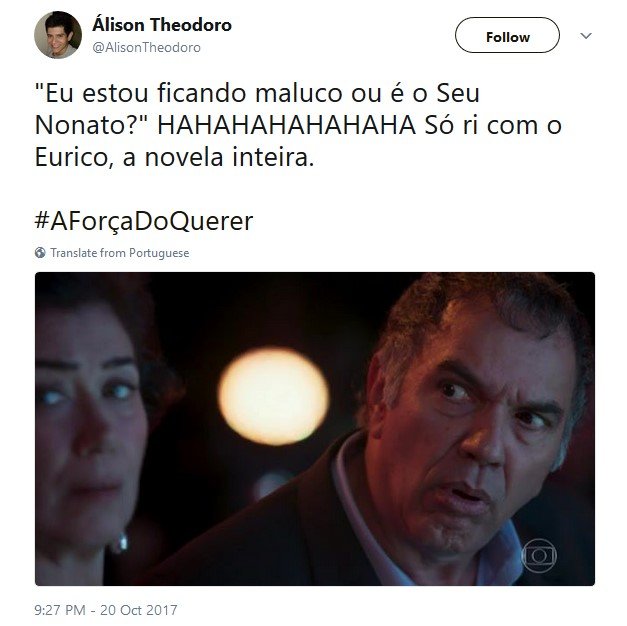Follow this account
This screenshot has height=626, width=627.
tap(507, 35)
